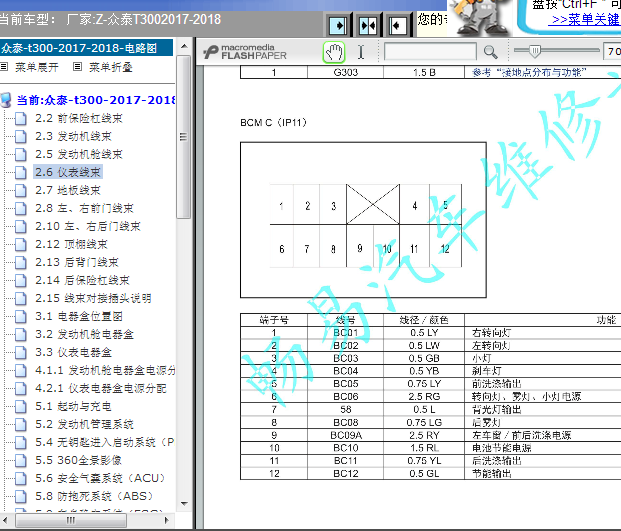Click the zoom percentage field showing 70

tap(612, 51)
